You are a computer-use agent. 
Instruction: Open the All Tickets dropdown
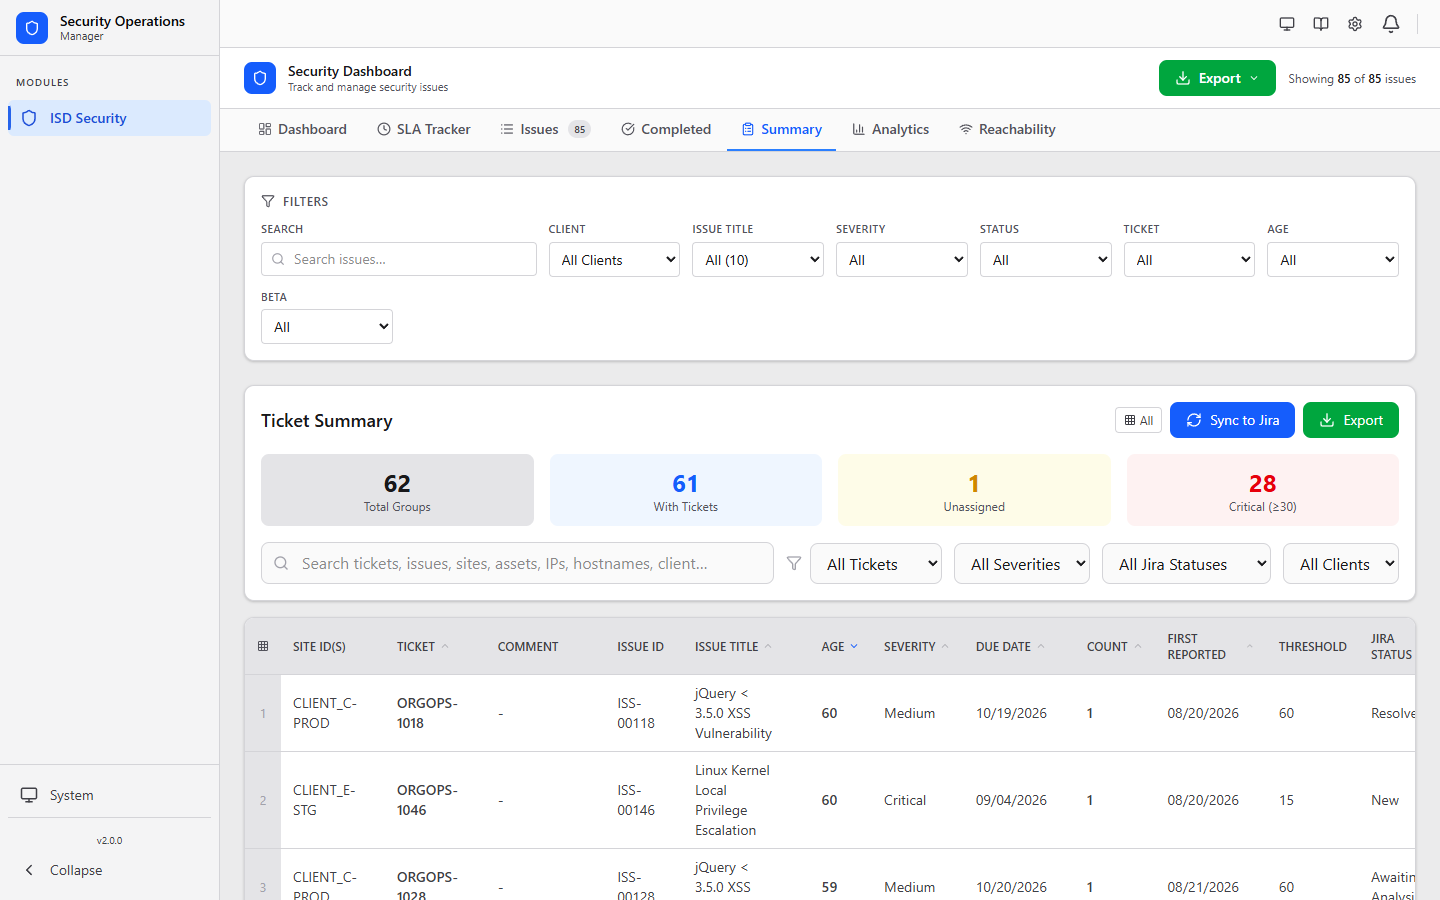click(x=876, y=564)
